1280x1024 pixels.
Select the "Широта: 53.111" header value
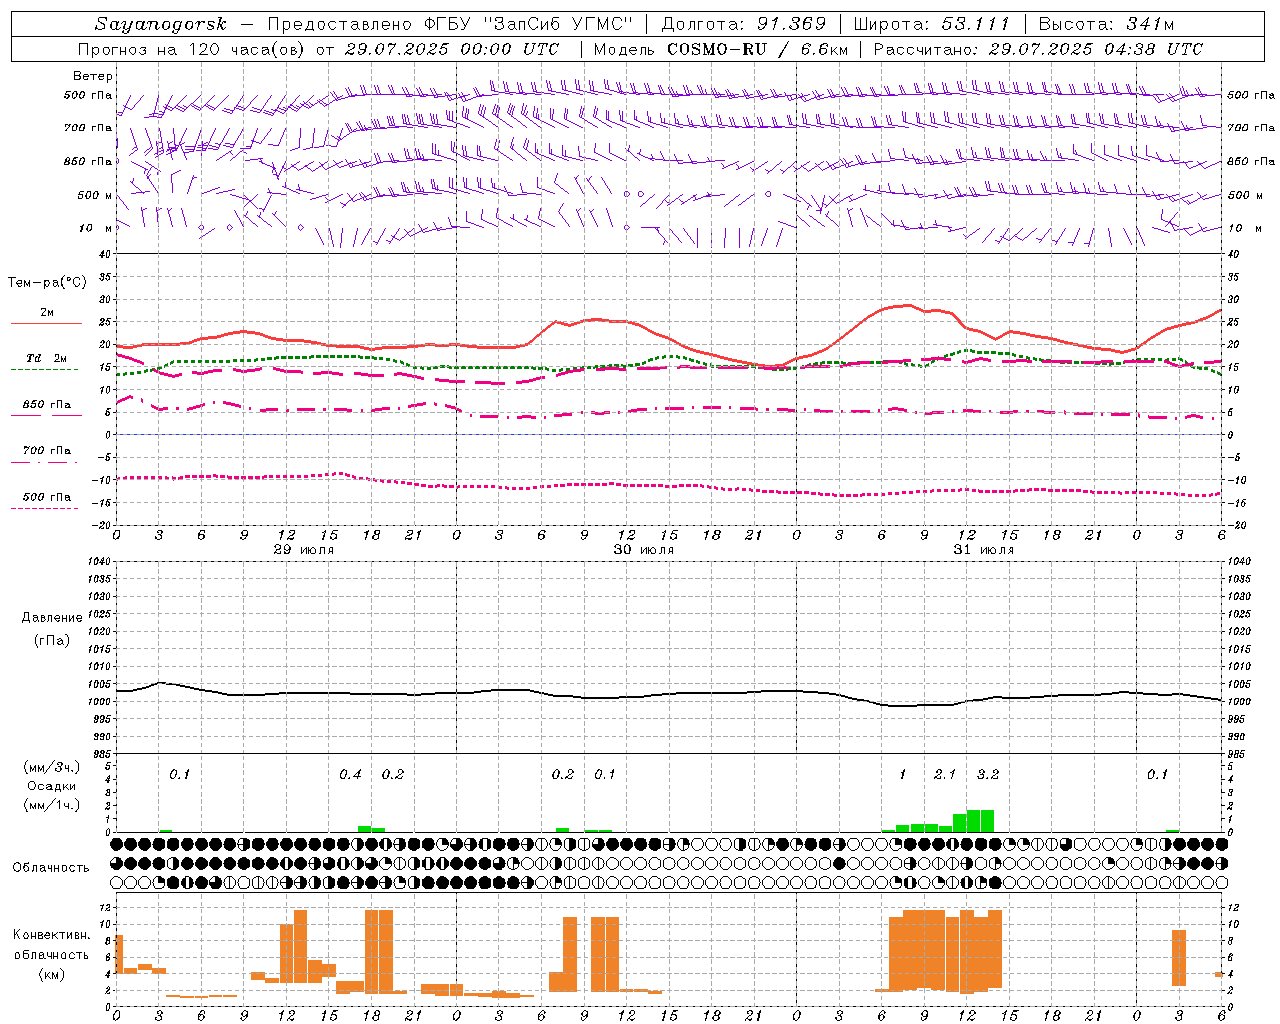click(x=932, y=24)
